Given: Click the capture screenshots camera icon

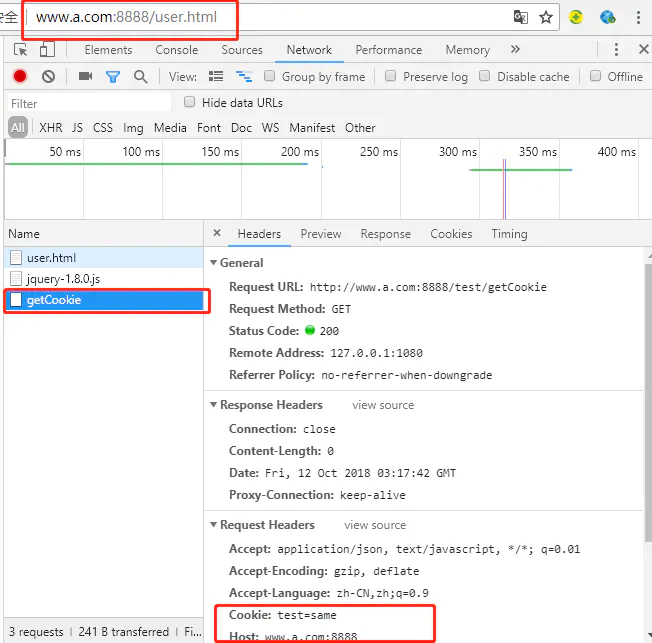Looking at the screenshot, I should point(85,76).
